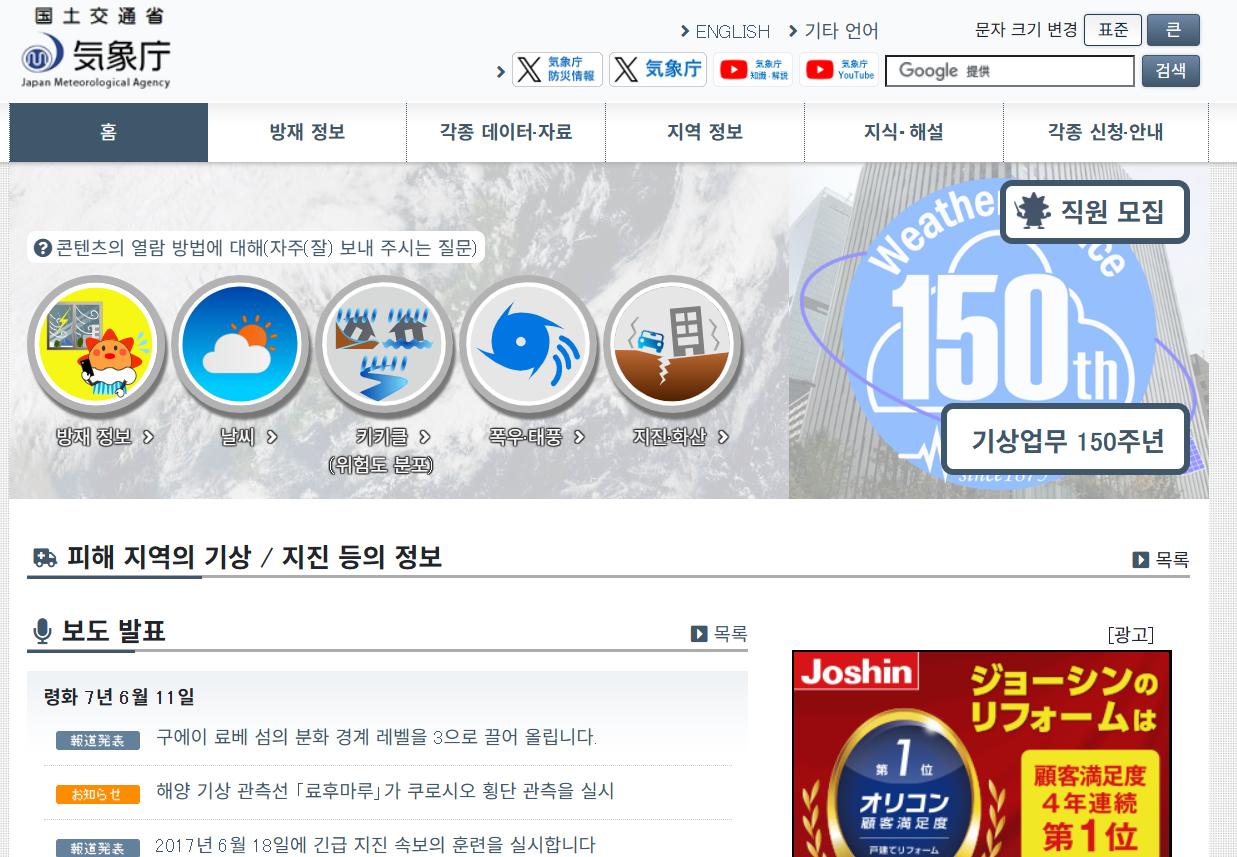Open the 폭우·태풍 typhoon icon

pos(529,345)
